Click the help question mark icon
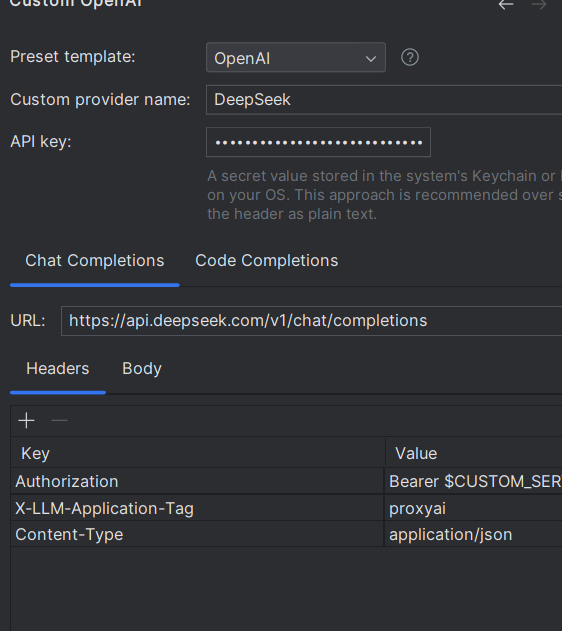This screenshot has width=562, height=631. [410, 58]
